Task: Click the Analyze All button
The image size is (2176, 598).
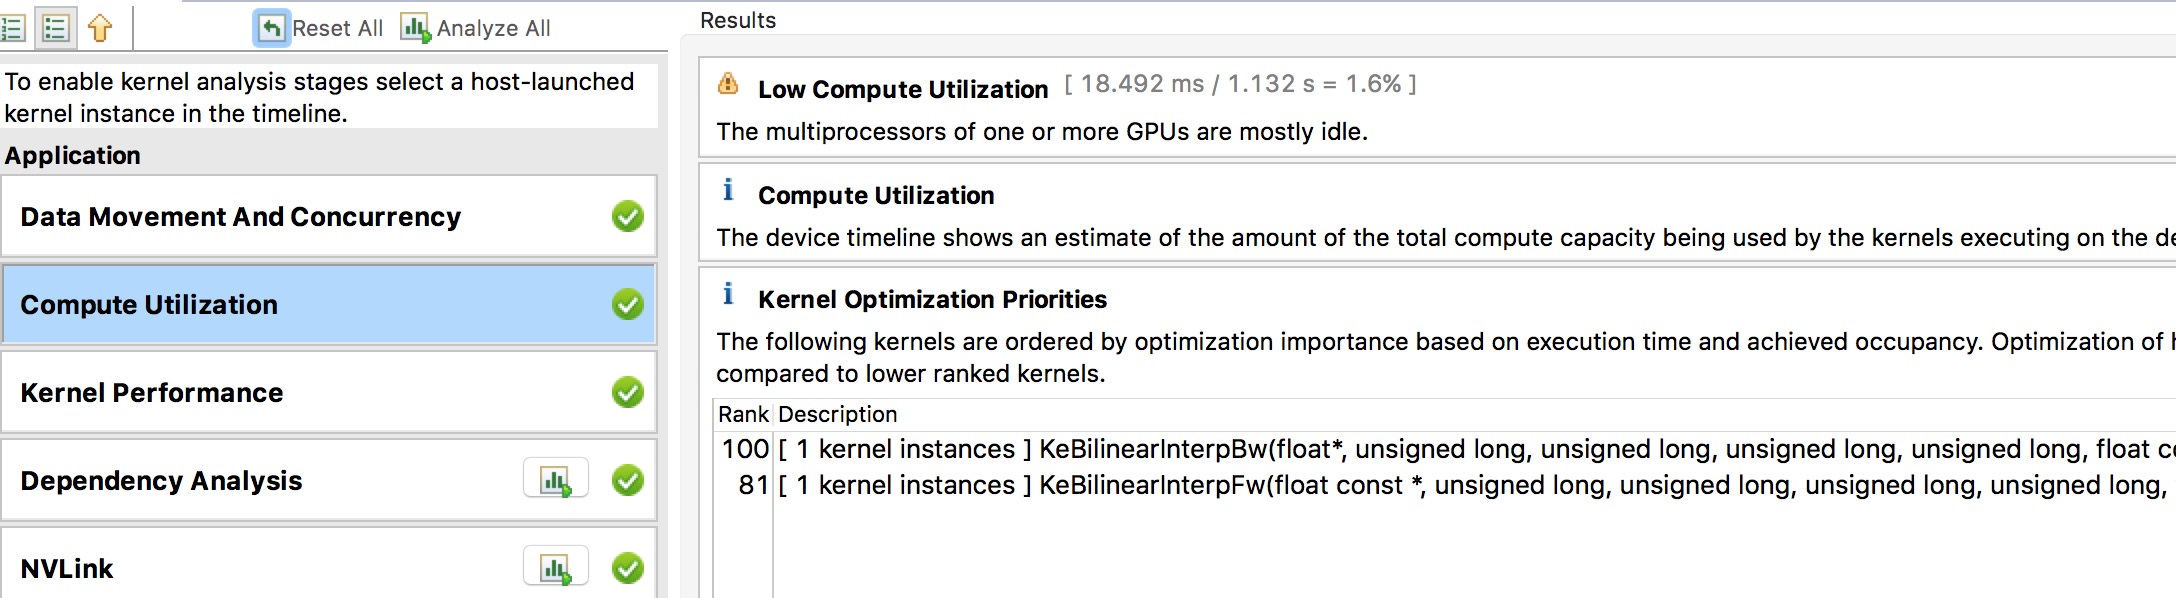Action: click(x=475, y=28)
